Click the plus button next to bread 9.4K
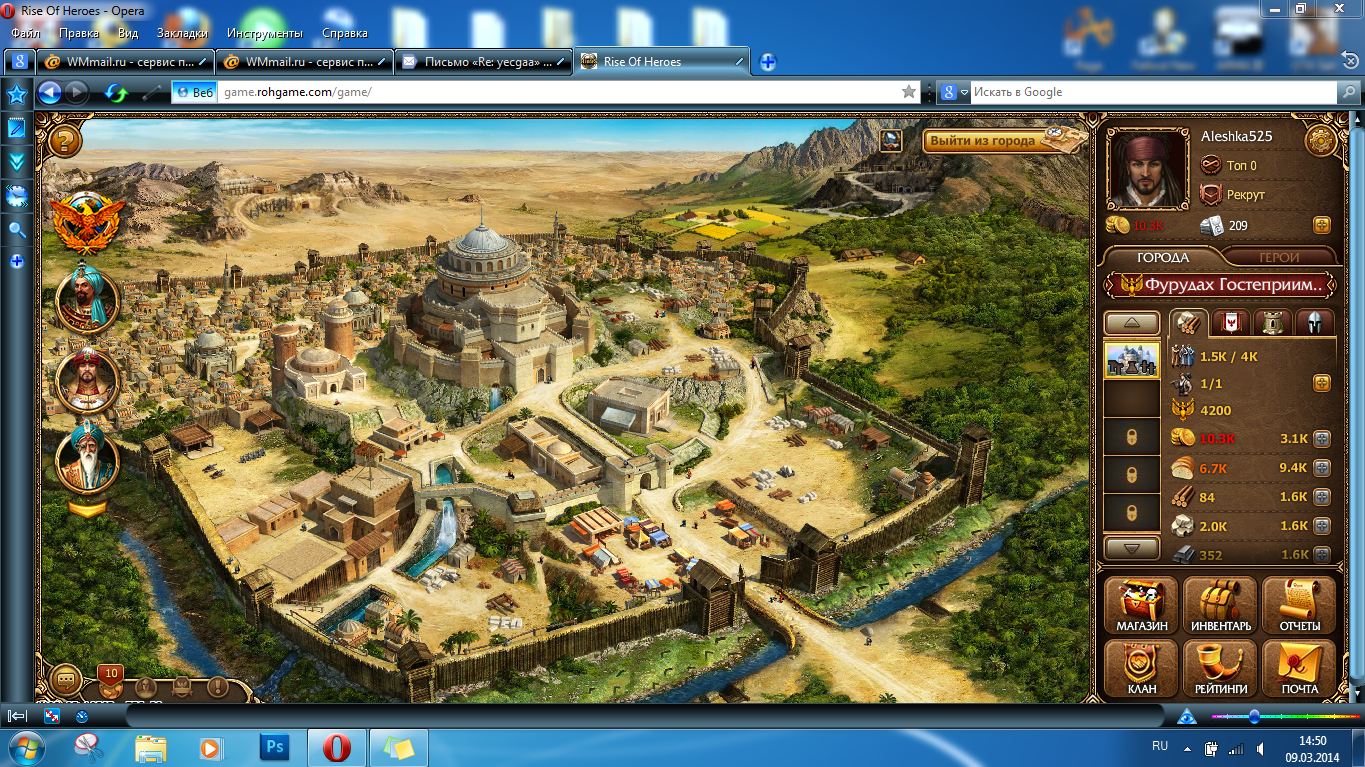 (1321, 467)
